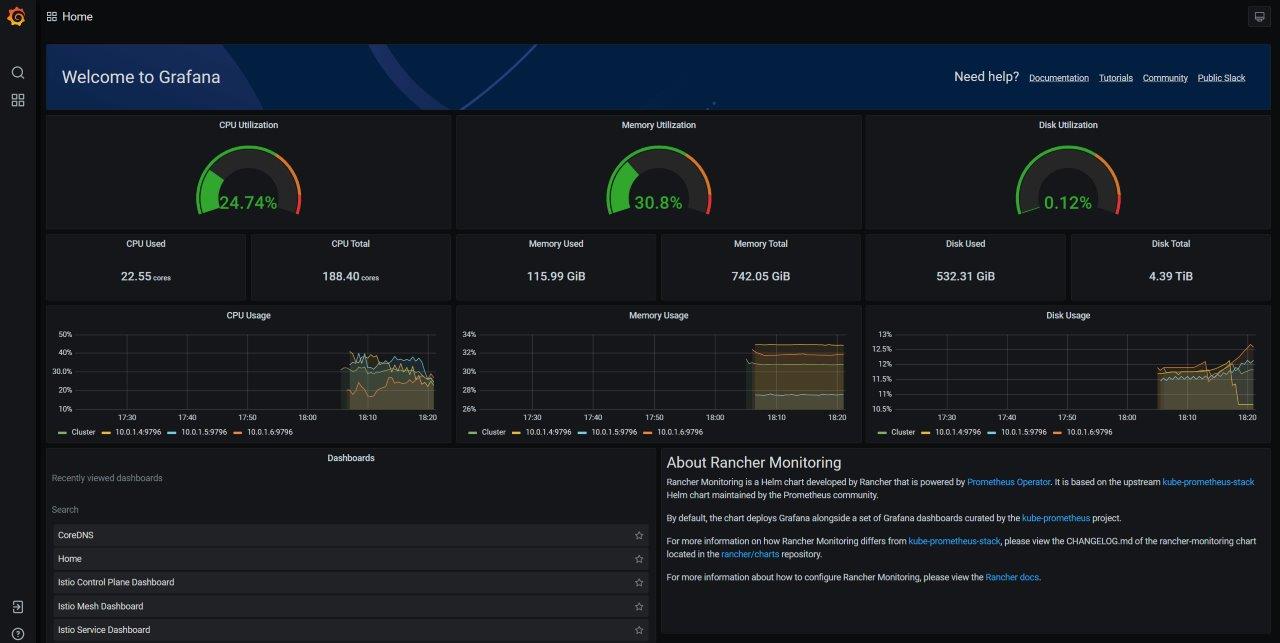Open the Home dashboard title picker
Screen dimensions: 1280x643
click(77, 17)
